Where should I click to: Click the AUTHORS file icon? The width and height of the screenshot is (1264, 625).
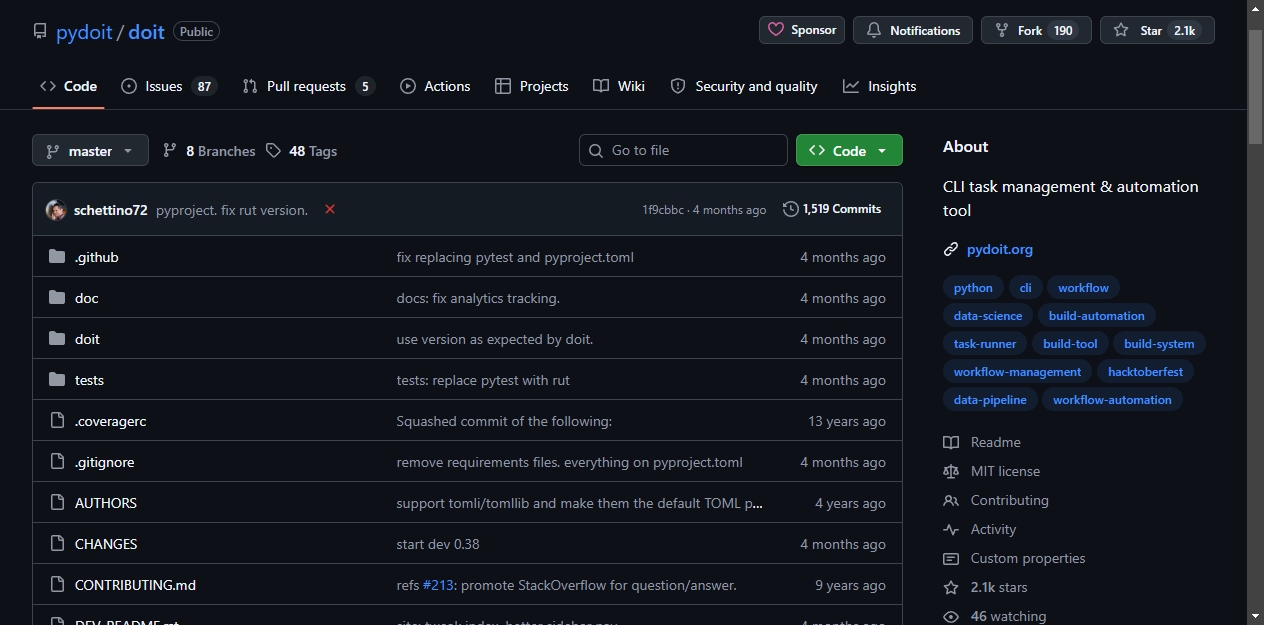(57, 503)
